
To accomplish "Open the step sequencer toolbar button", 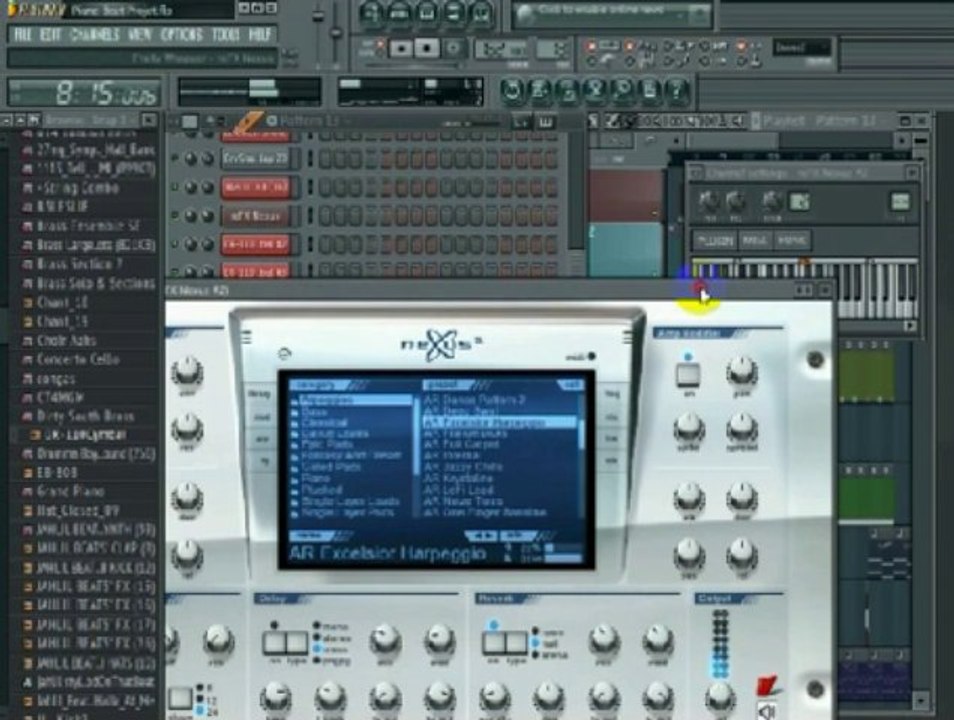I will [399, 12].
